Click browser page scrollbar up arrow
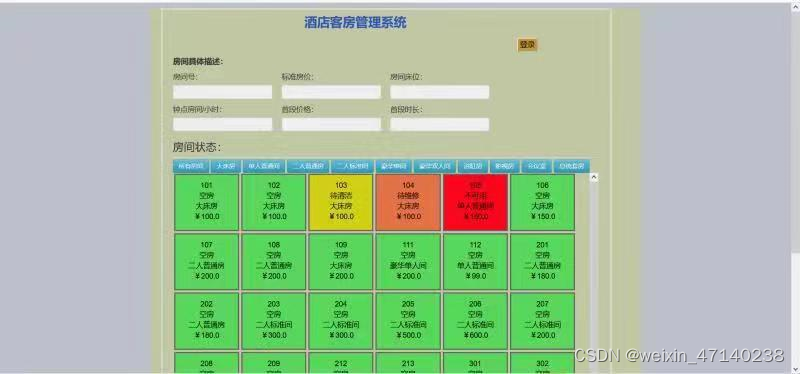 click(x=795, y=7)
